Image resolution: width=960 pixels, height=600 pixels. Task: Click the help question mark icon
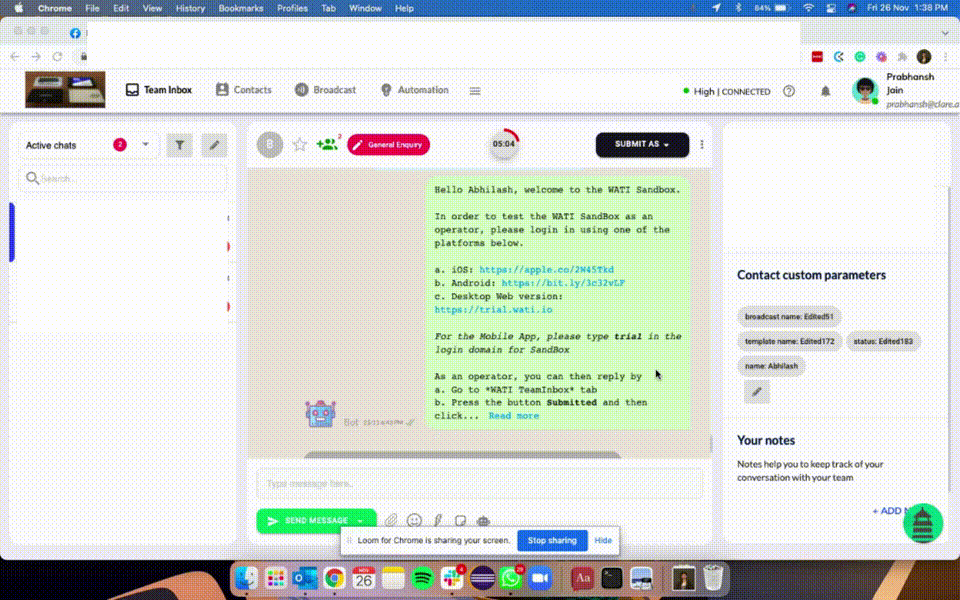pyautogui.click(x=789, y=91)
